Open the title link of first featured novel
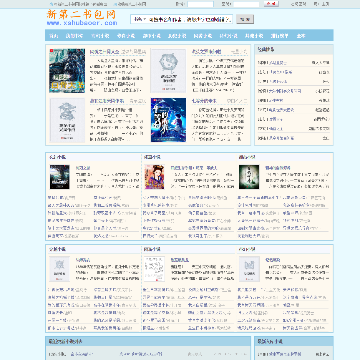This screenshot has height=360, width=360. [104, 52]
